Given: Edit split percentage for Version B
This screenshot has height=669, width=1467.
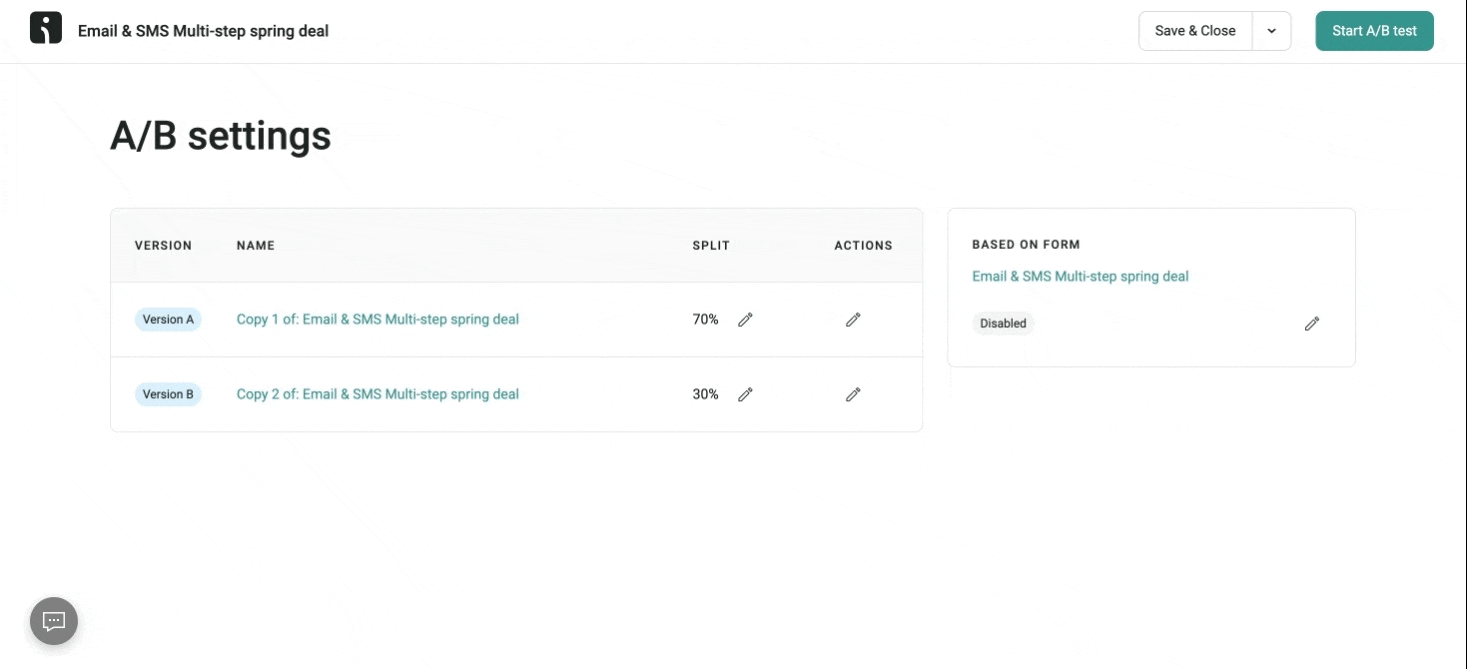Looking at the screenshot, I should (x=745, y=395).
